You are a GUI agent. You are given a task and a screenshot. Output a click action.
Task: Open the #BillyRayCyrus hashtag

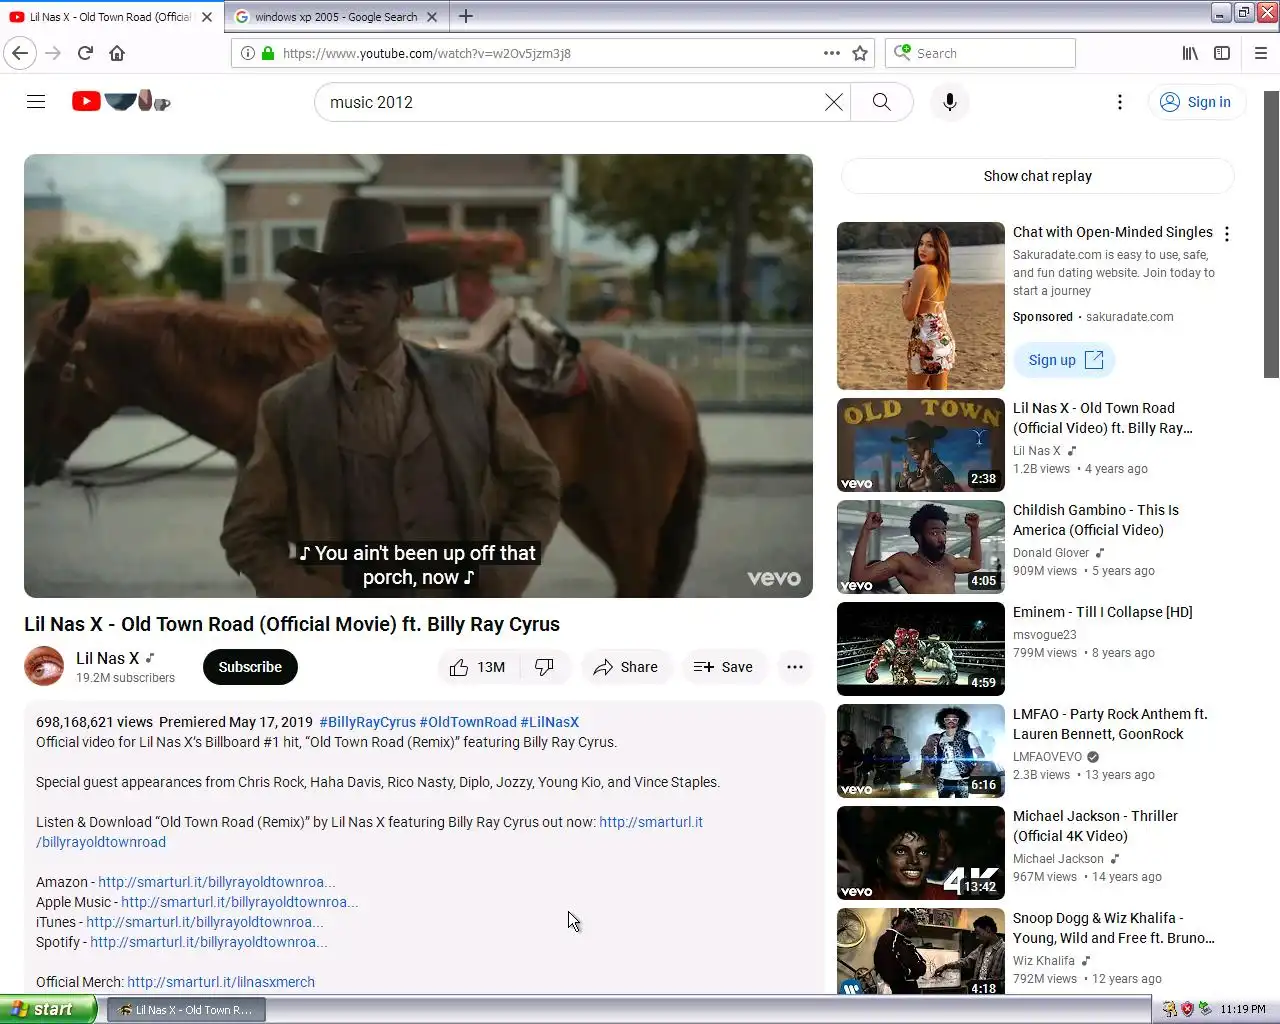[x=367, y=722]
